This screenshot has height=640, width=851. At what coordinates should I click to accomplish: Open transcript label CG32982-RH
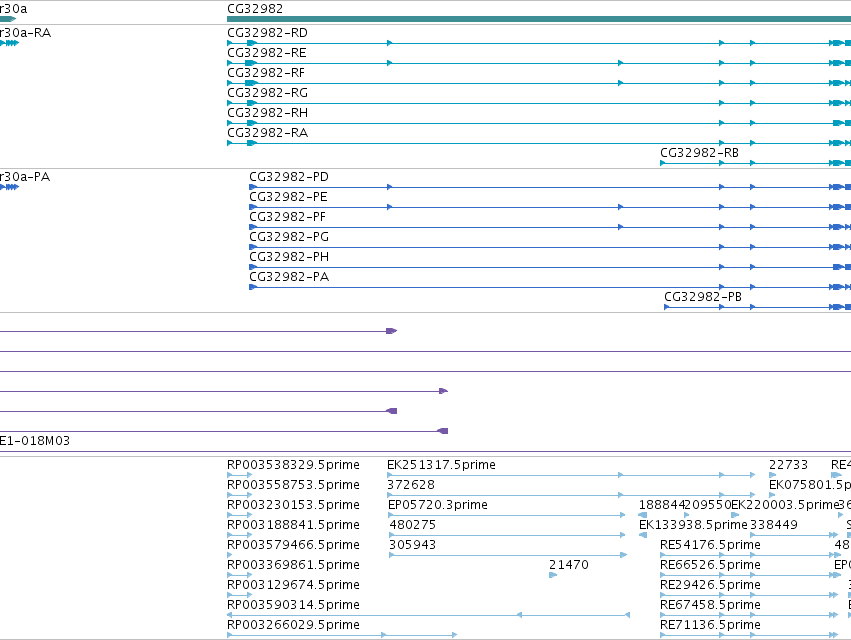[x=267, y=113]
